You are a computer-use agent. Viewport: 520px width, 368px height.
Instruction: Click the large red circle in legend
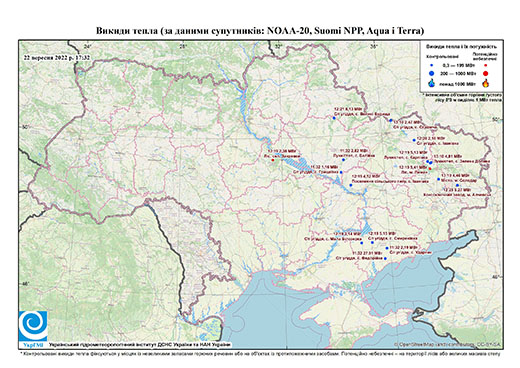click(485, 73)
